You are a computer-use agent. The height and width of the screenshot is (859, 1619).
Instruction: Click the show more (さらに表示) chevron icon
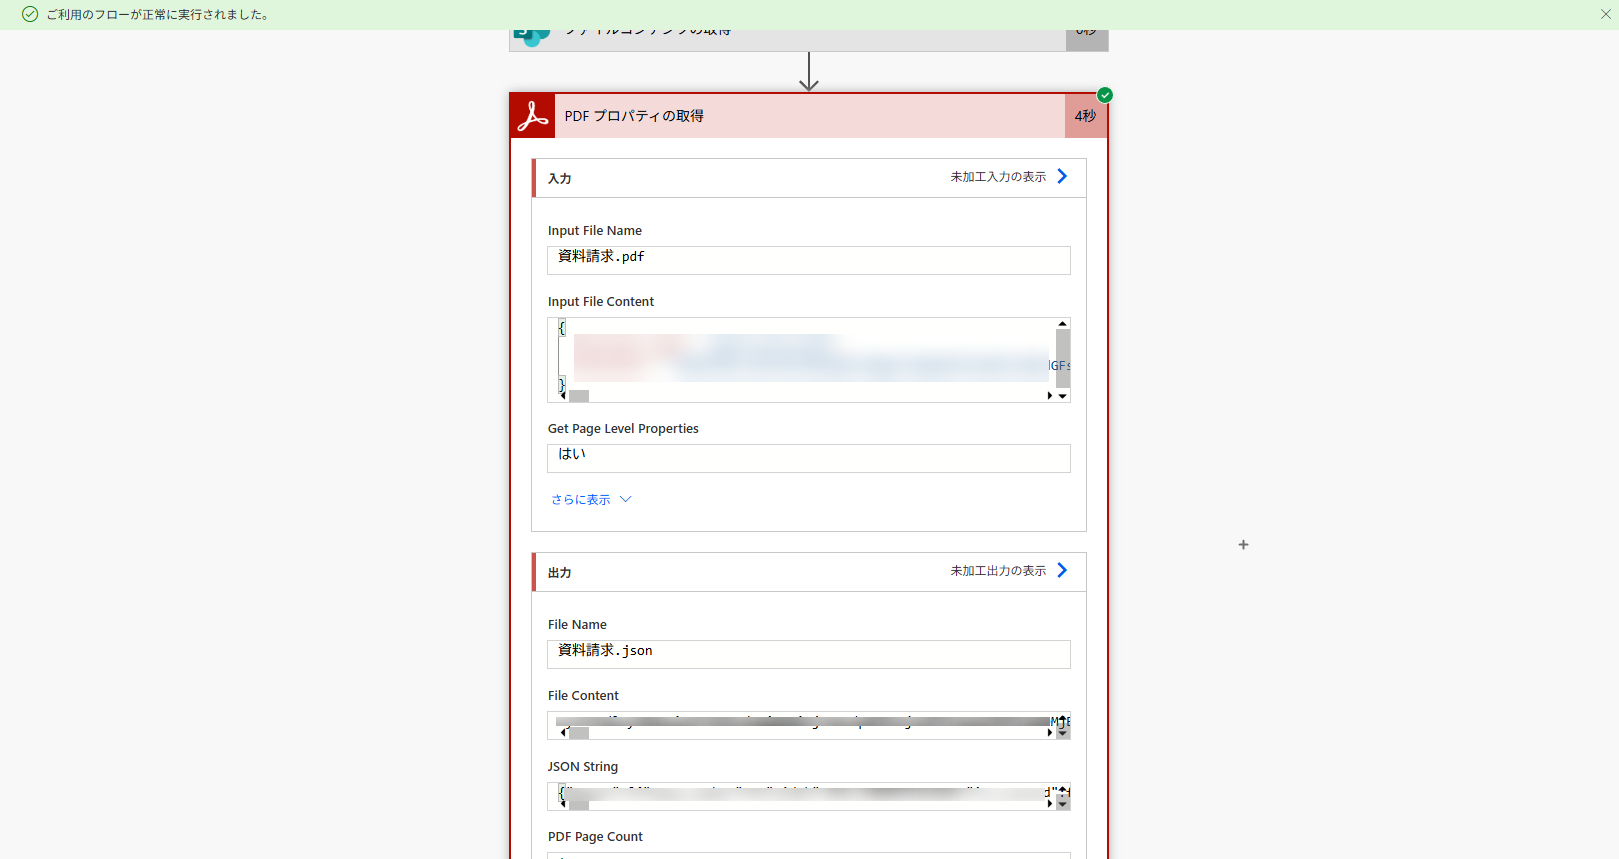[626, 499]
